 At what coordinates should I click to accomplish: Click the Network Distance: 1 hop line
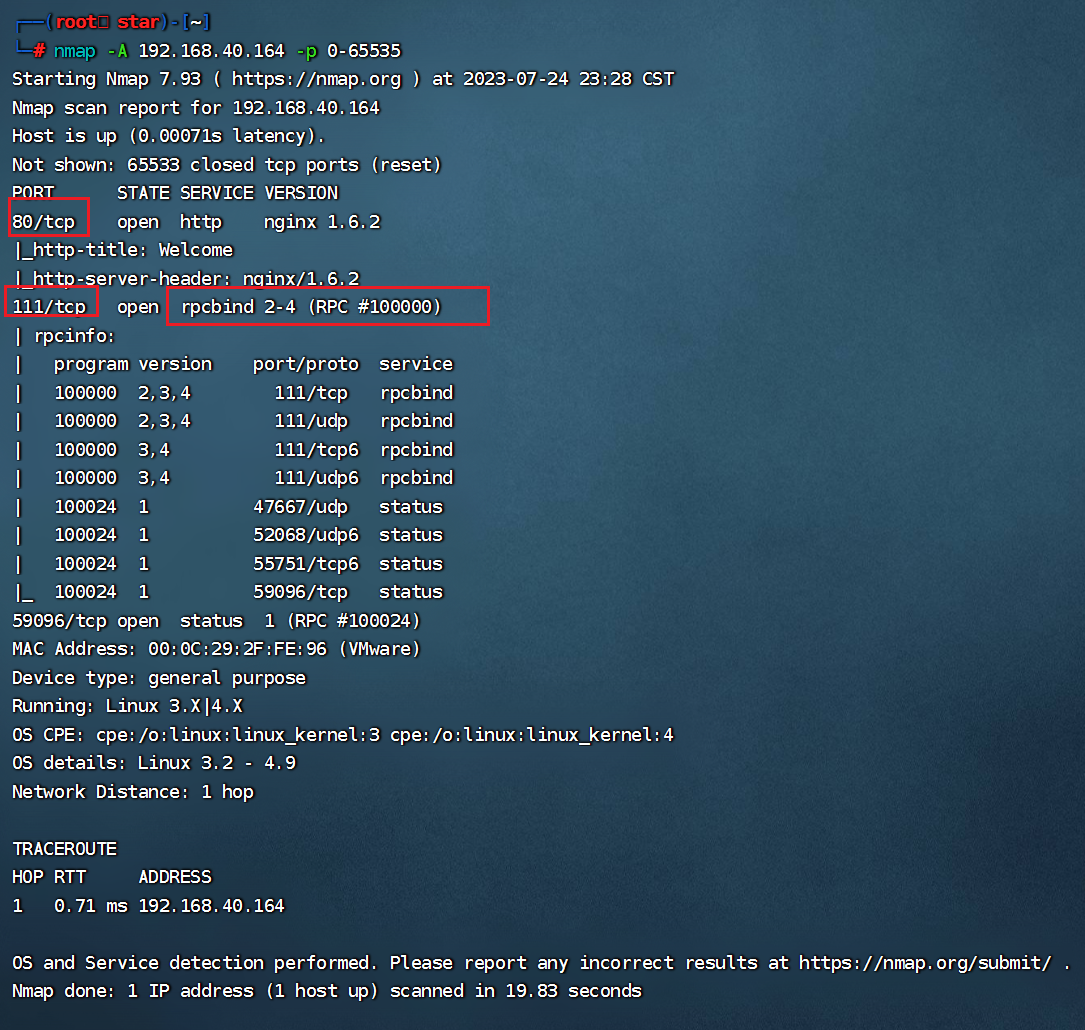[133, 792]
